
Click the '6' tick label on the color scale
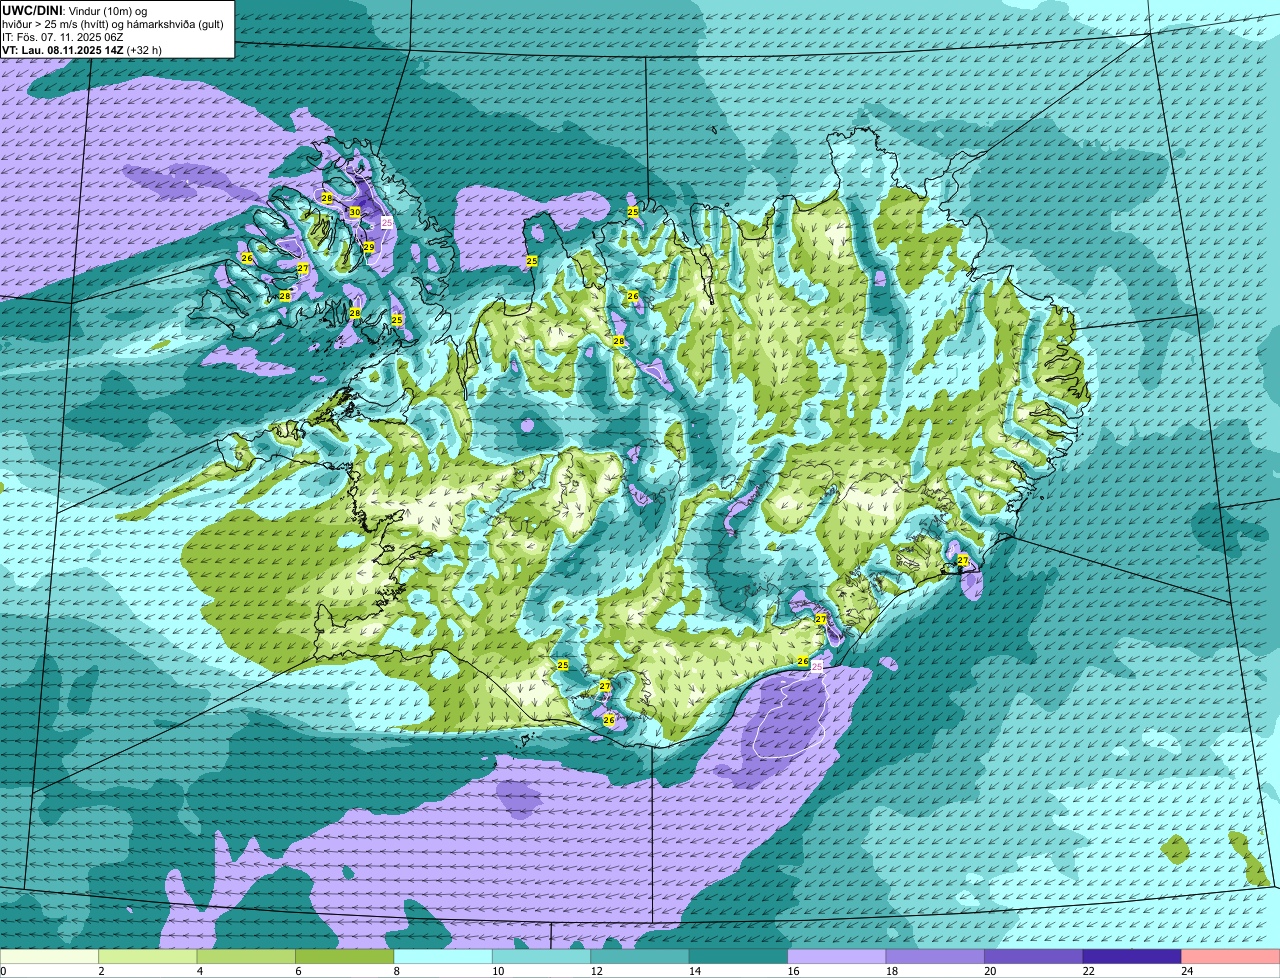pos(297,971)
